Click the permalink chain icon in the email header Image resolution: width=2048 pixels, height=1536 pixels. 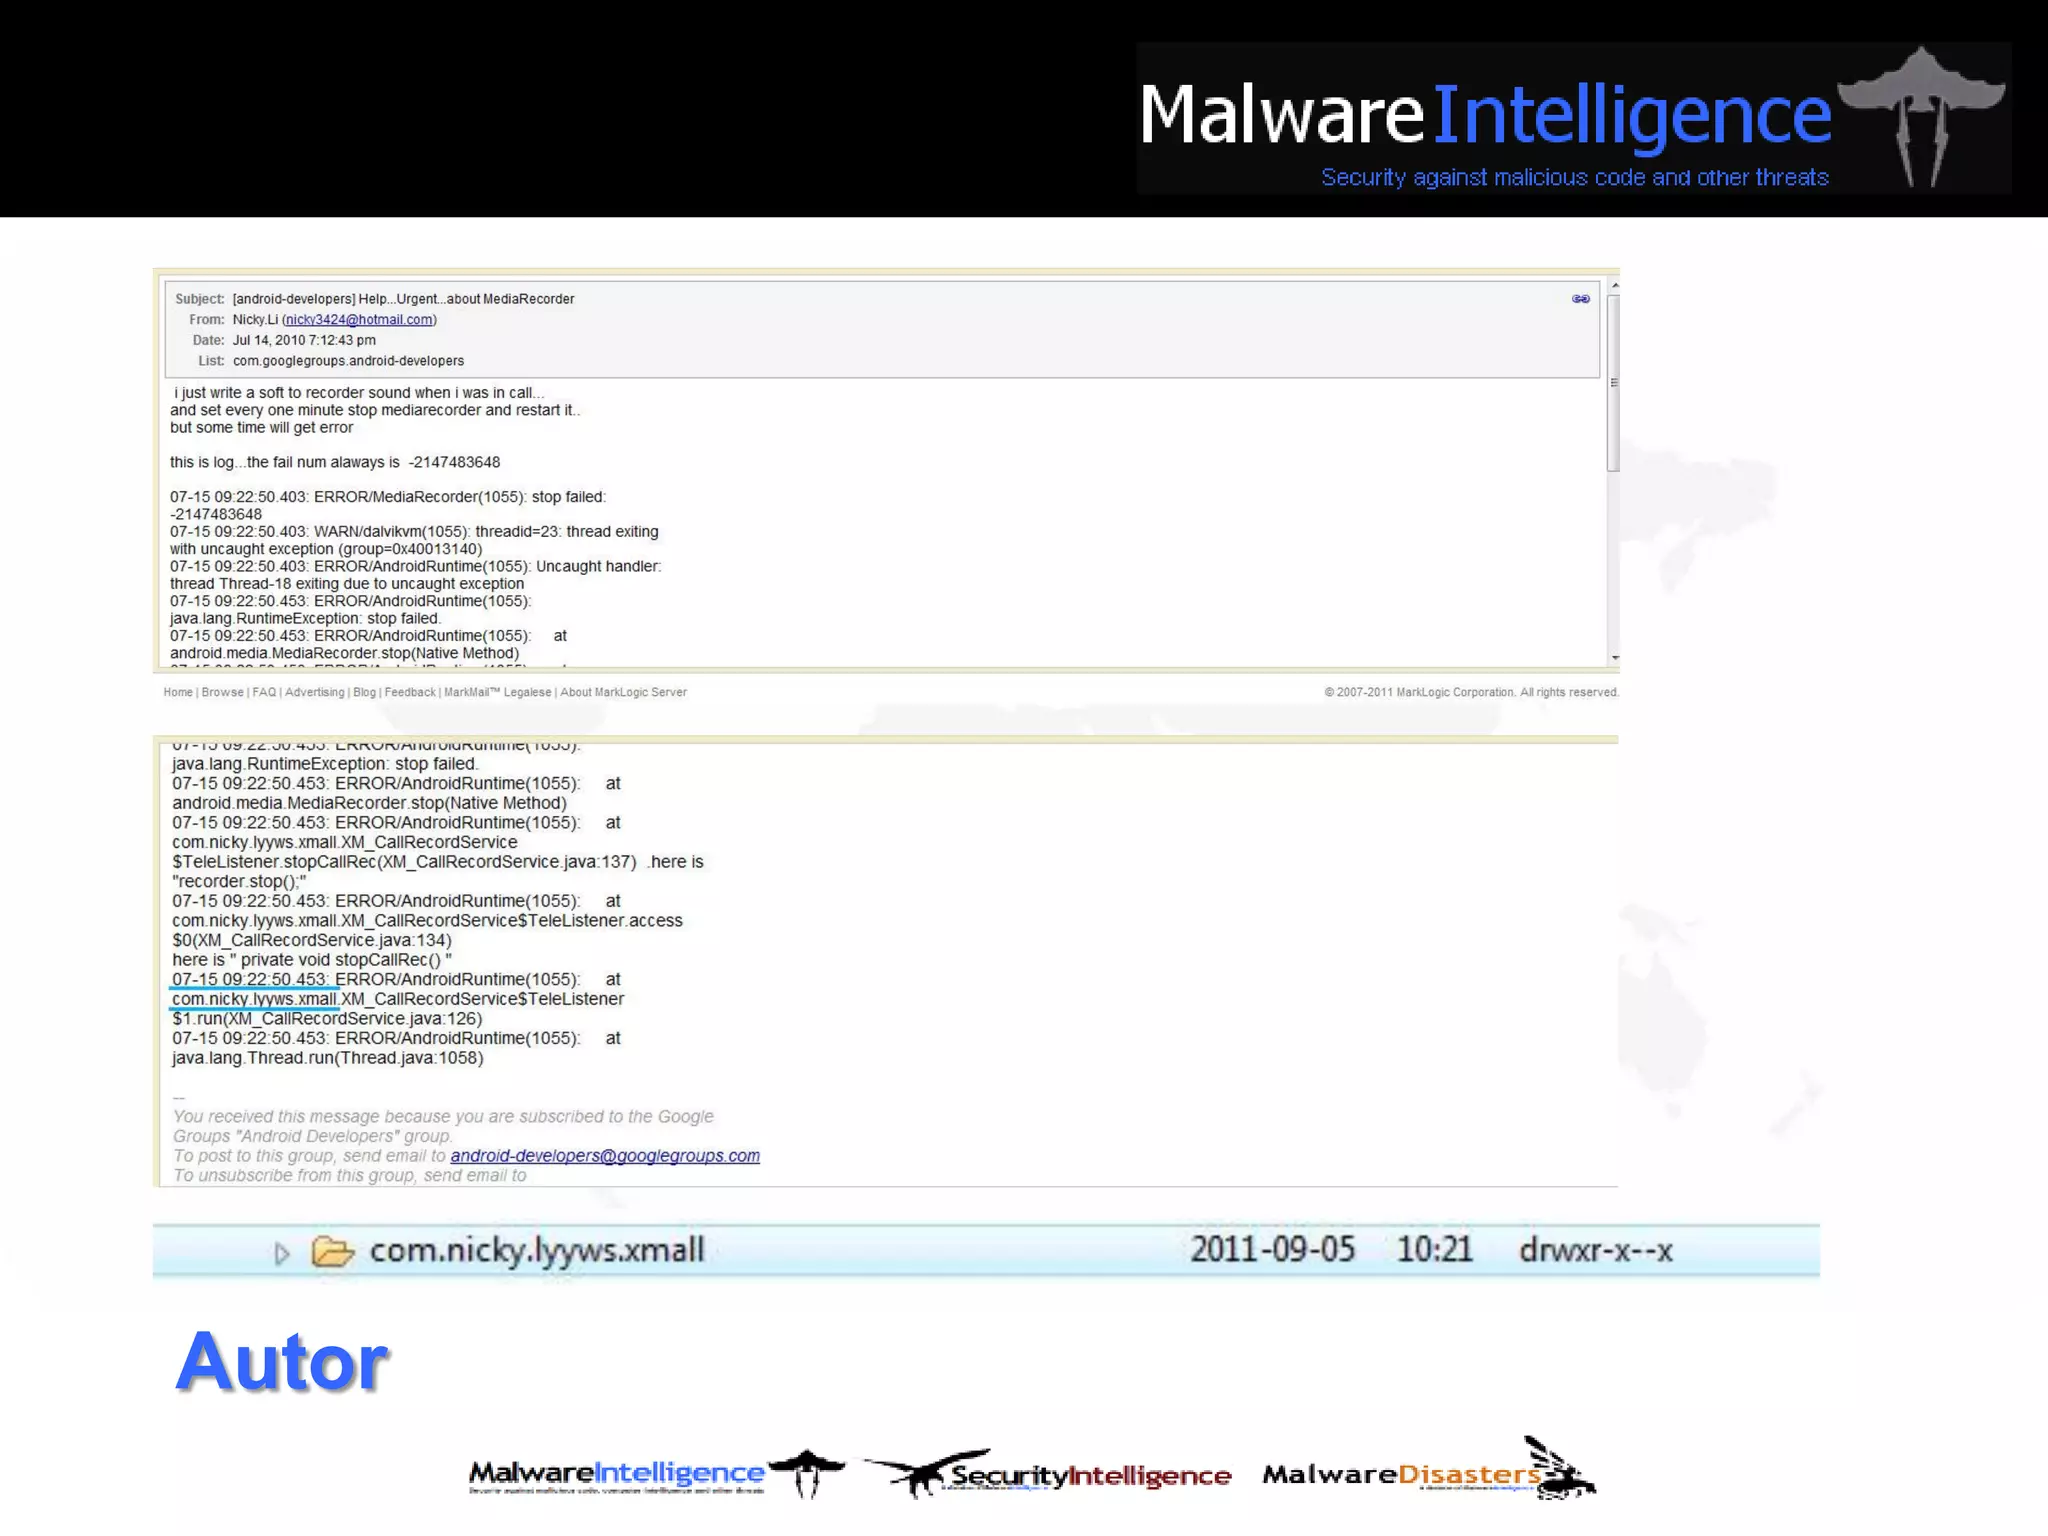1580,299
